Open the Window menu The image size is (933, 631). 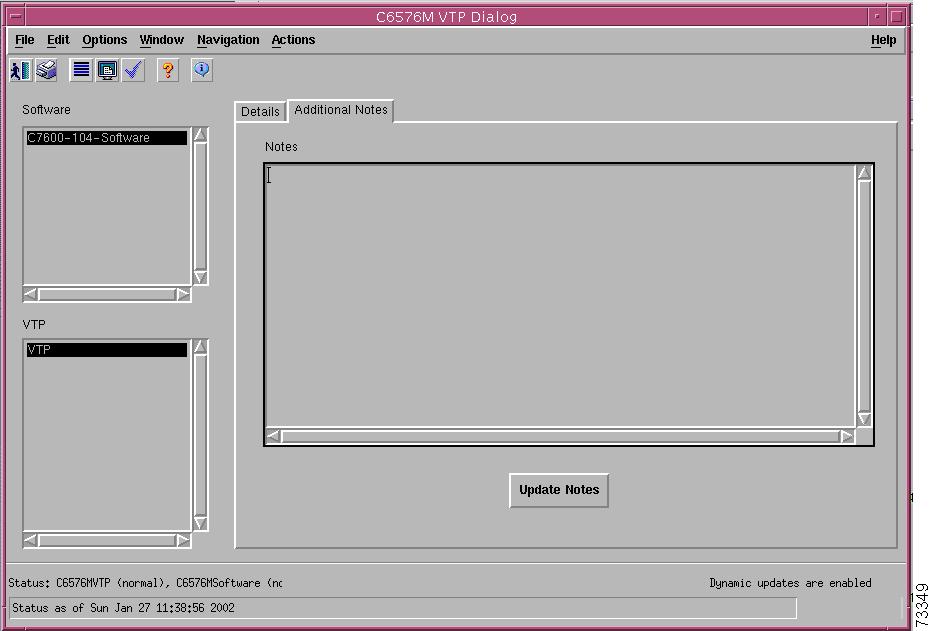(162, 40)
